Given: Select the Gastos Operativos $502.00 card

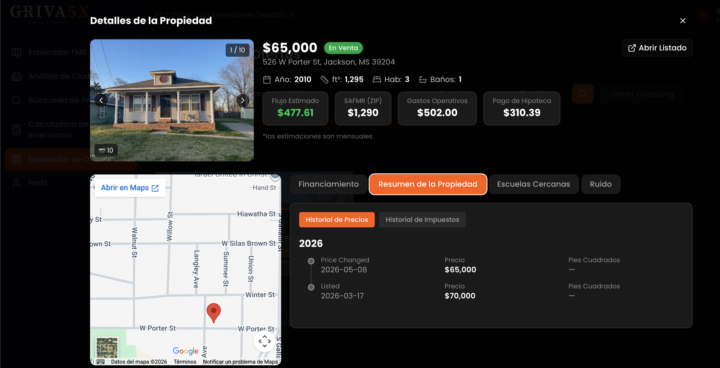Looking at the screenshot, I should (x=437, y=108).
